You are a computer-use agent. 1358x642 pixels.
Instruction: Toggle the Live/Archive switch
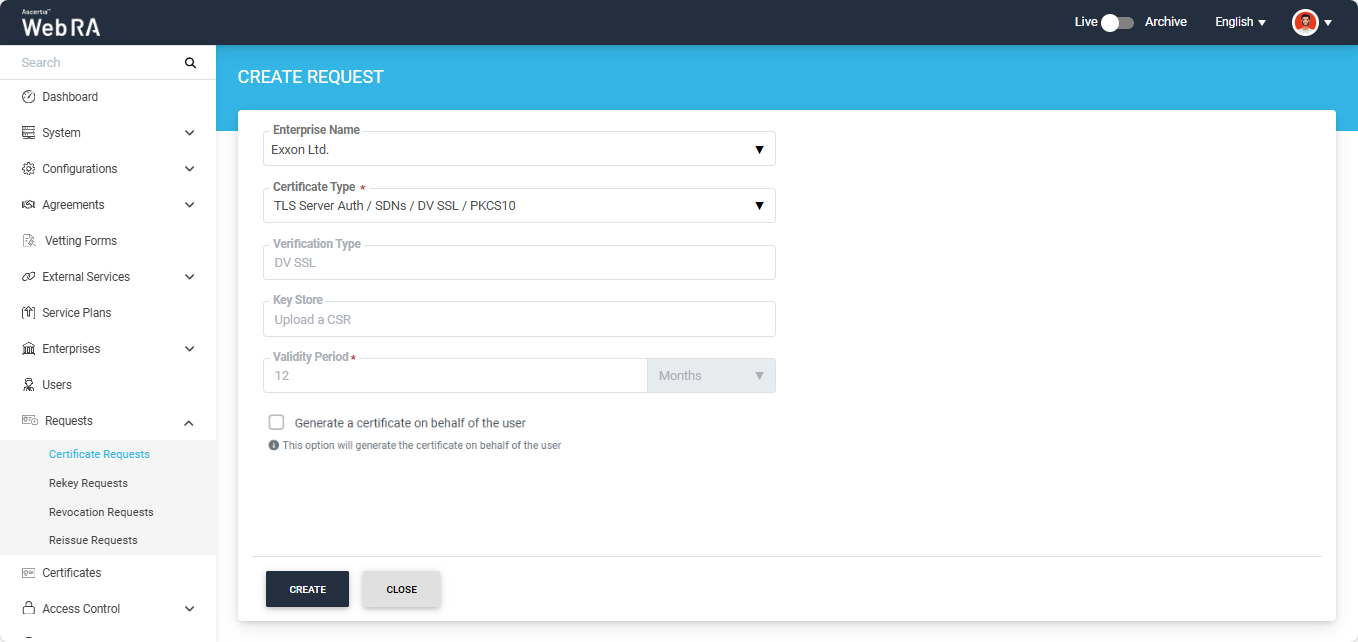point(1116,22)
